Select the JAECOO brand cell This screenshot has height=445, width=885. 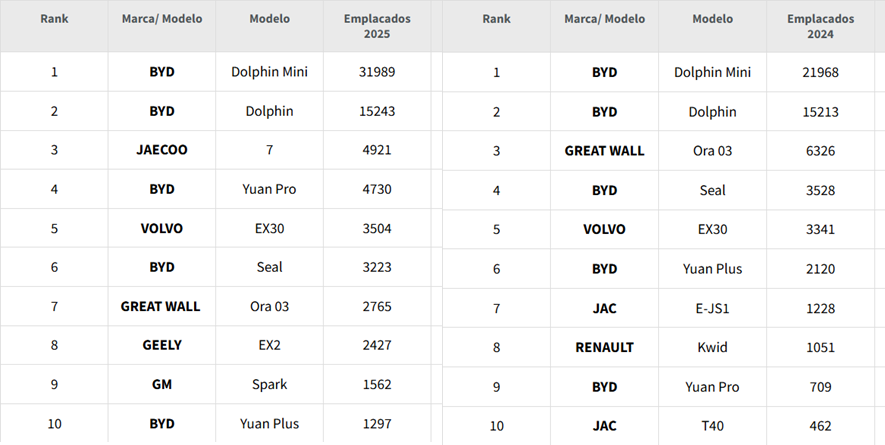(x=162, y=150)
